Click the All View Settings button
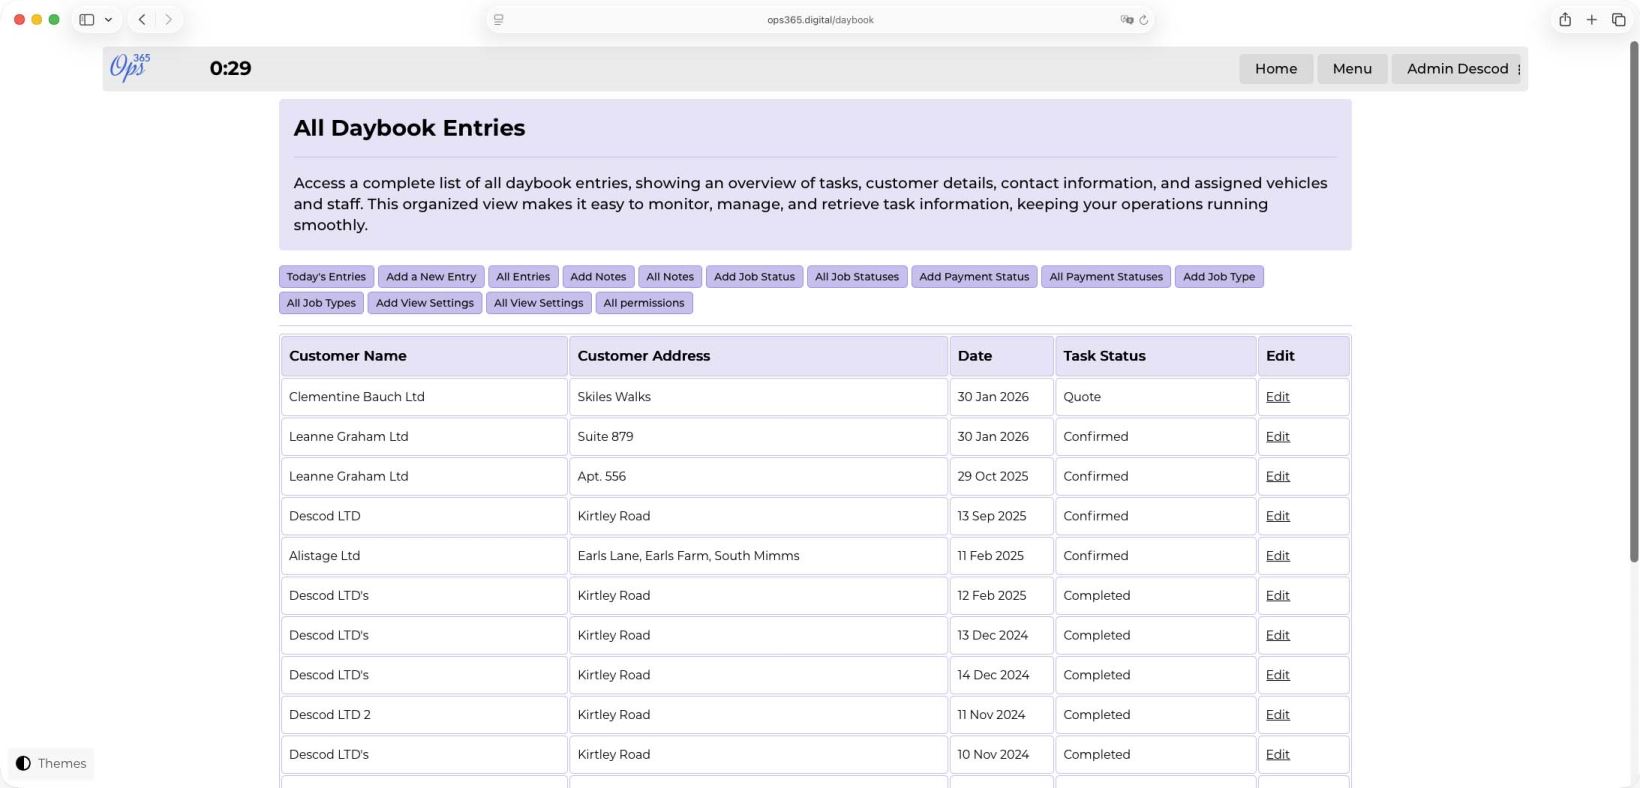 click(x=538, y=303)
